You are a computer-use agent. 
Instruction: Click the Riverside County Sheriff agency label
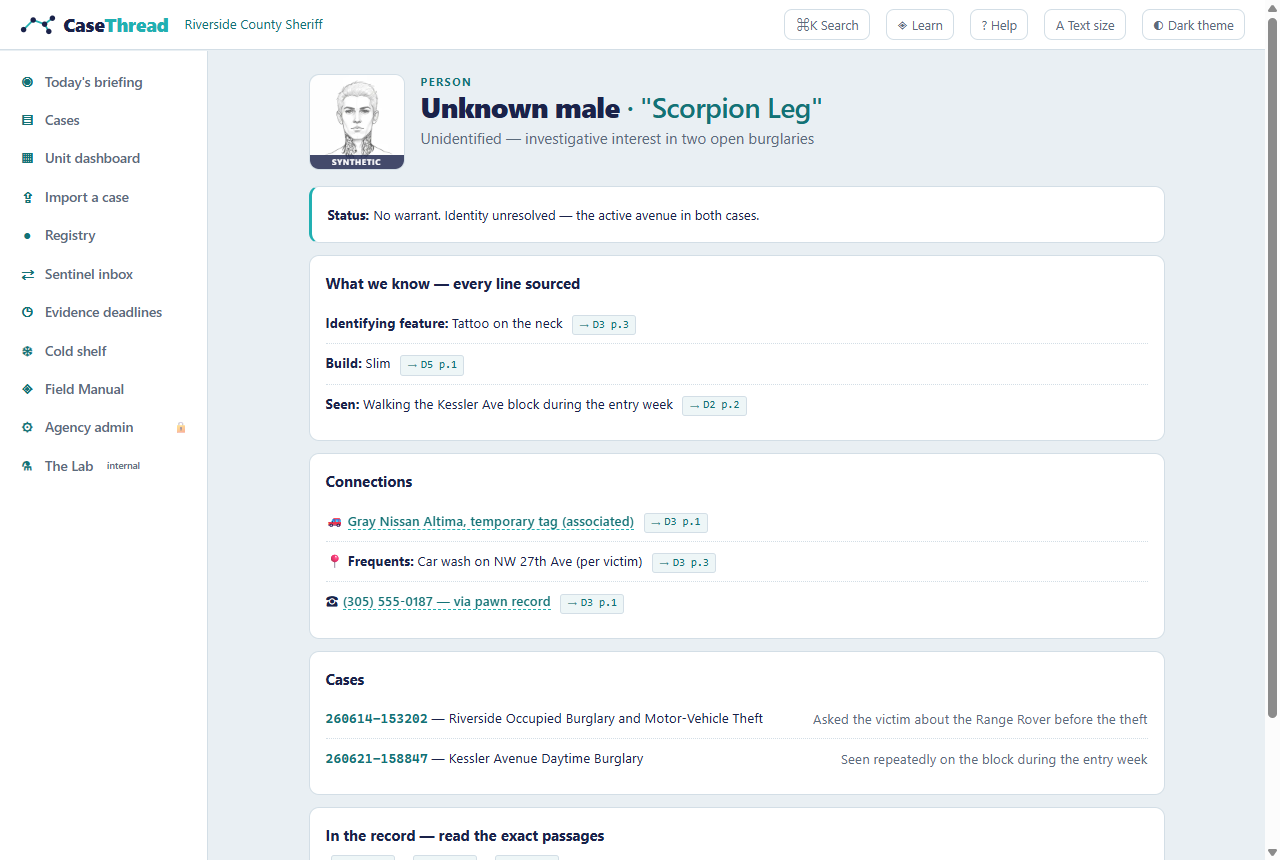click(254, 24)
